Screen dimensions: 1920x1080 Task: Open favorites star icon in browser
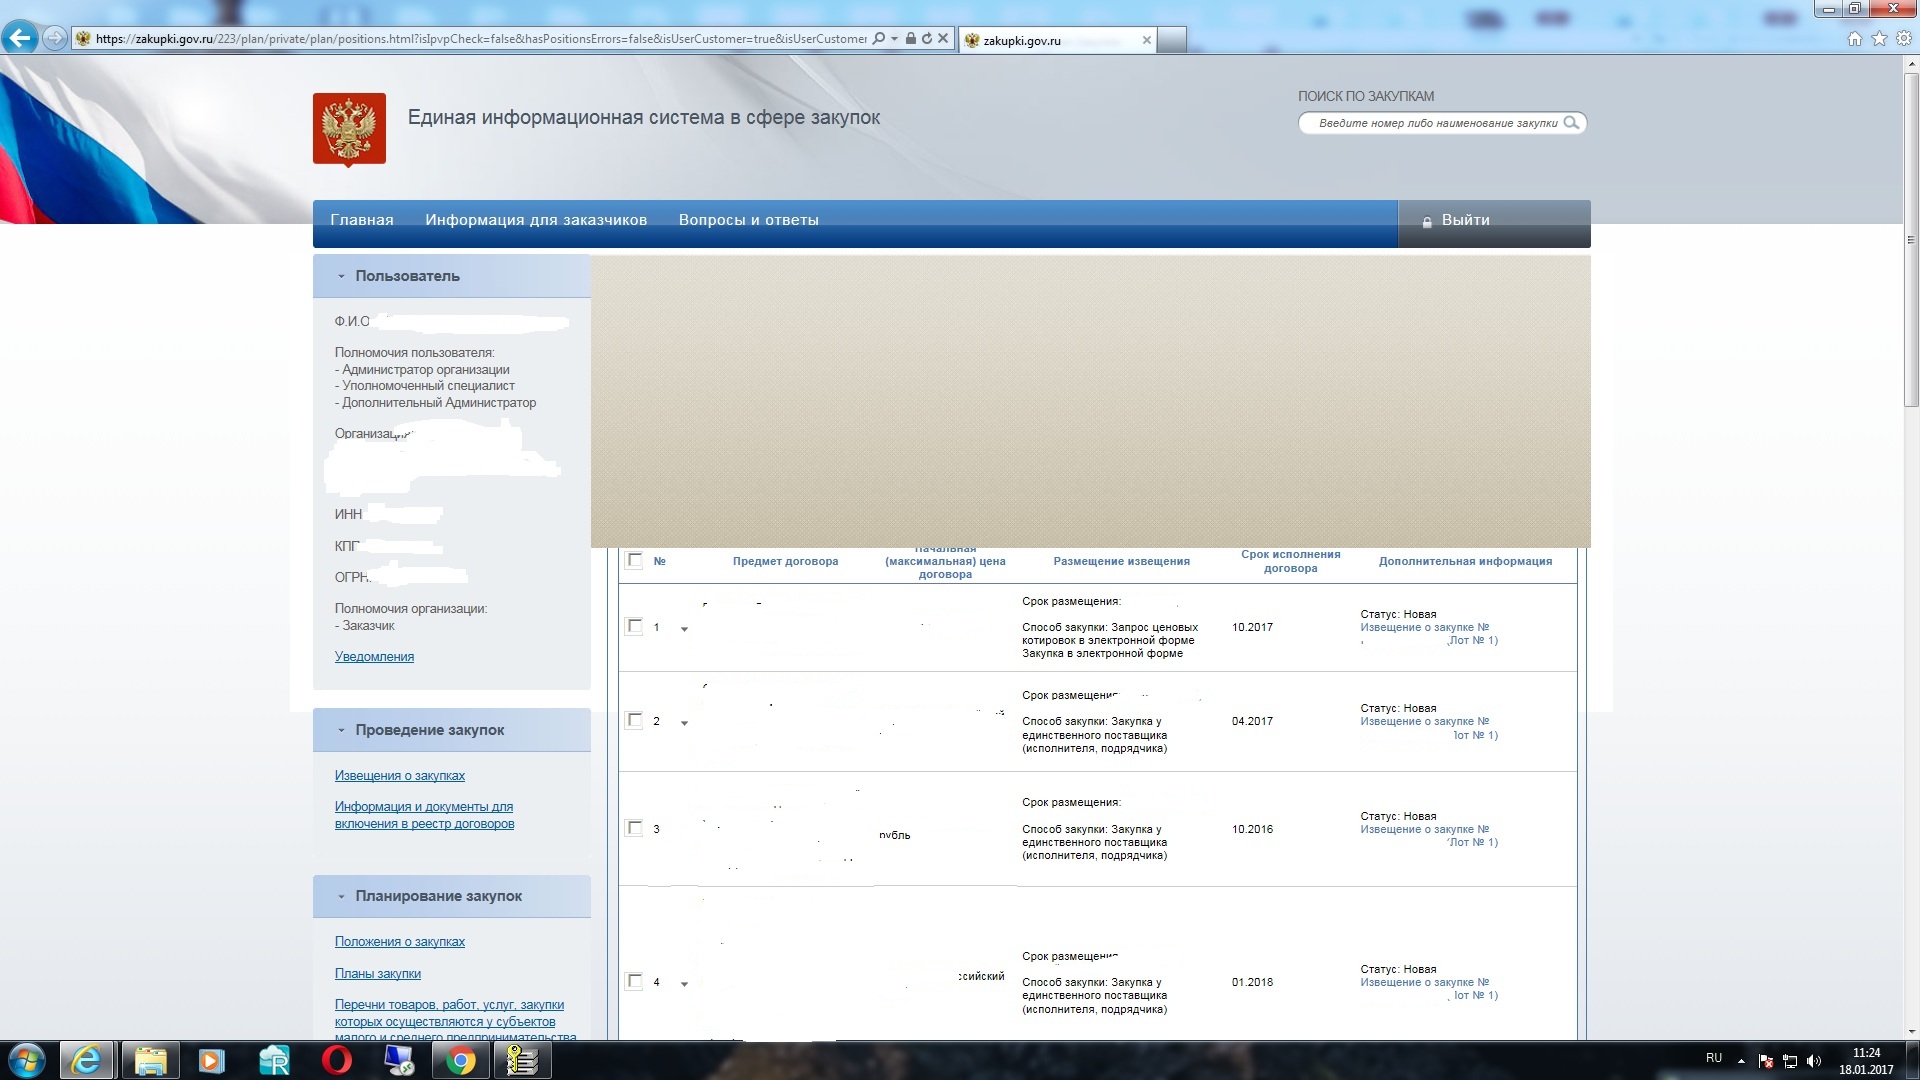1879,39
